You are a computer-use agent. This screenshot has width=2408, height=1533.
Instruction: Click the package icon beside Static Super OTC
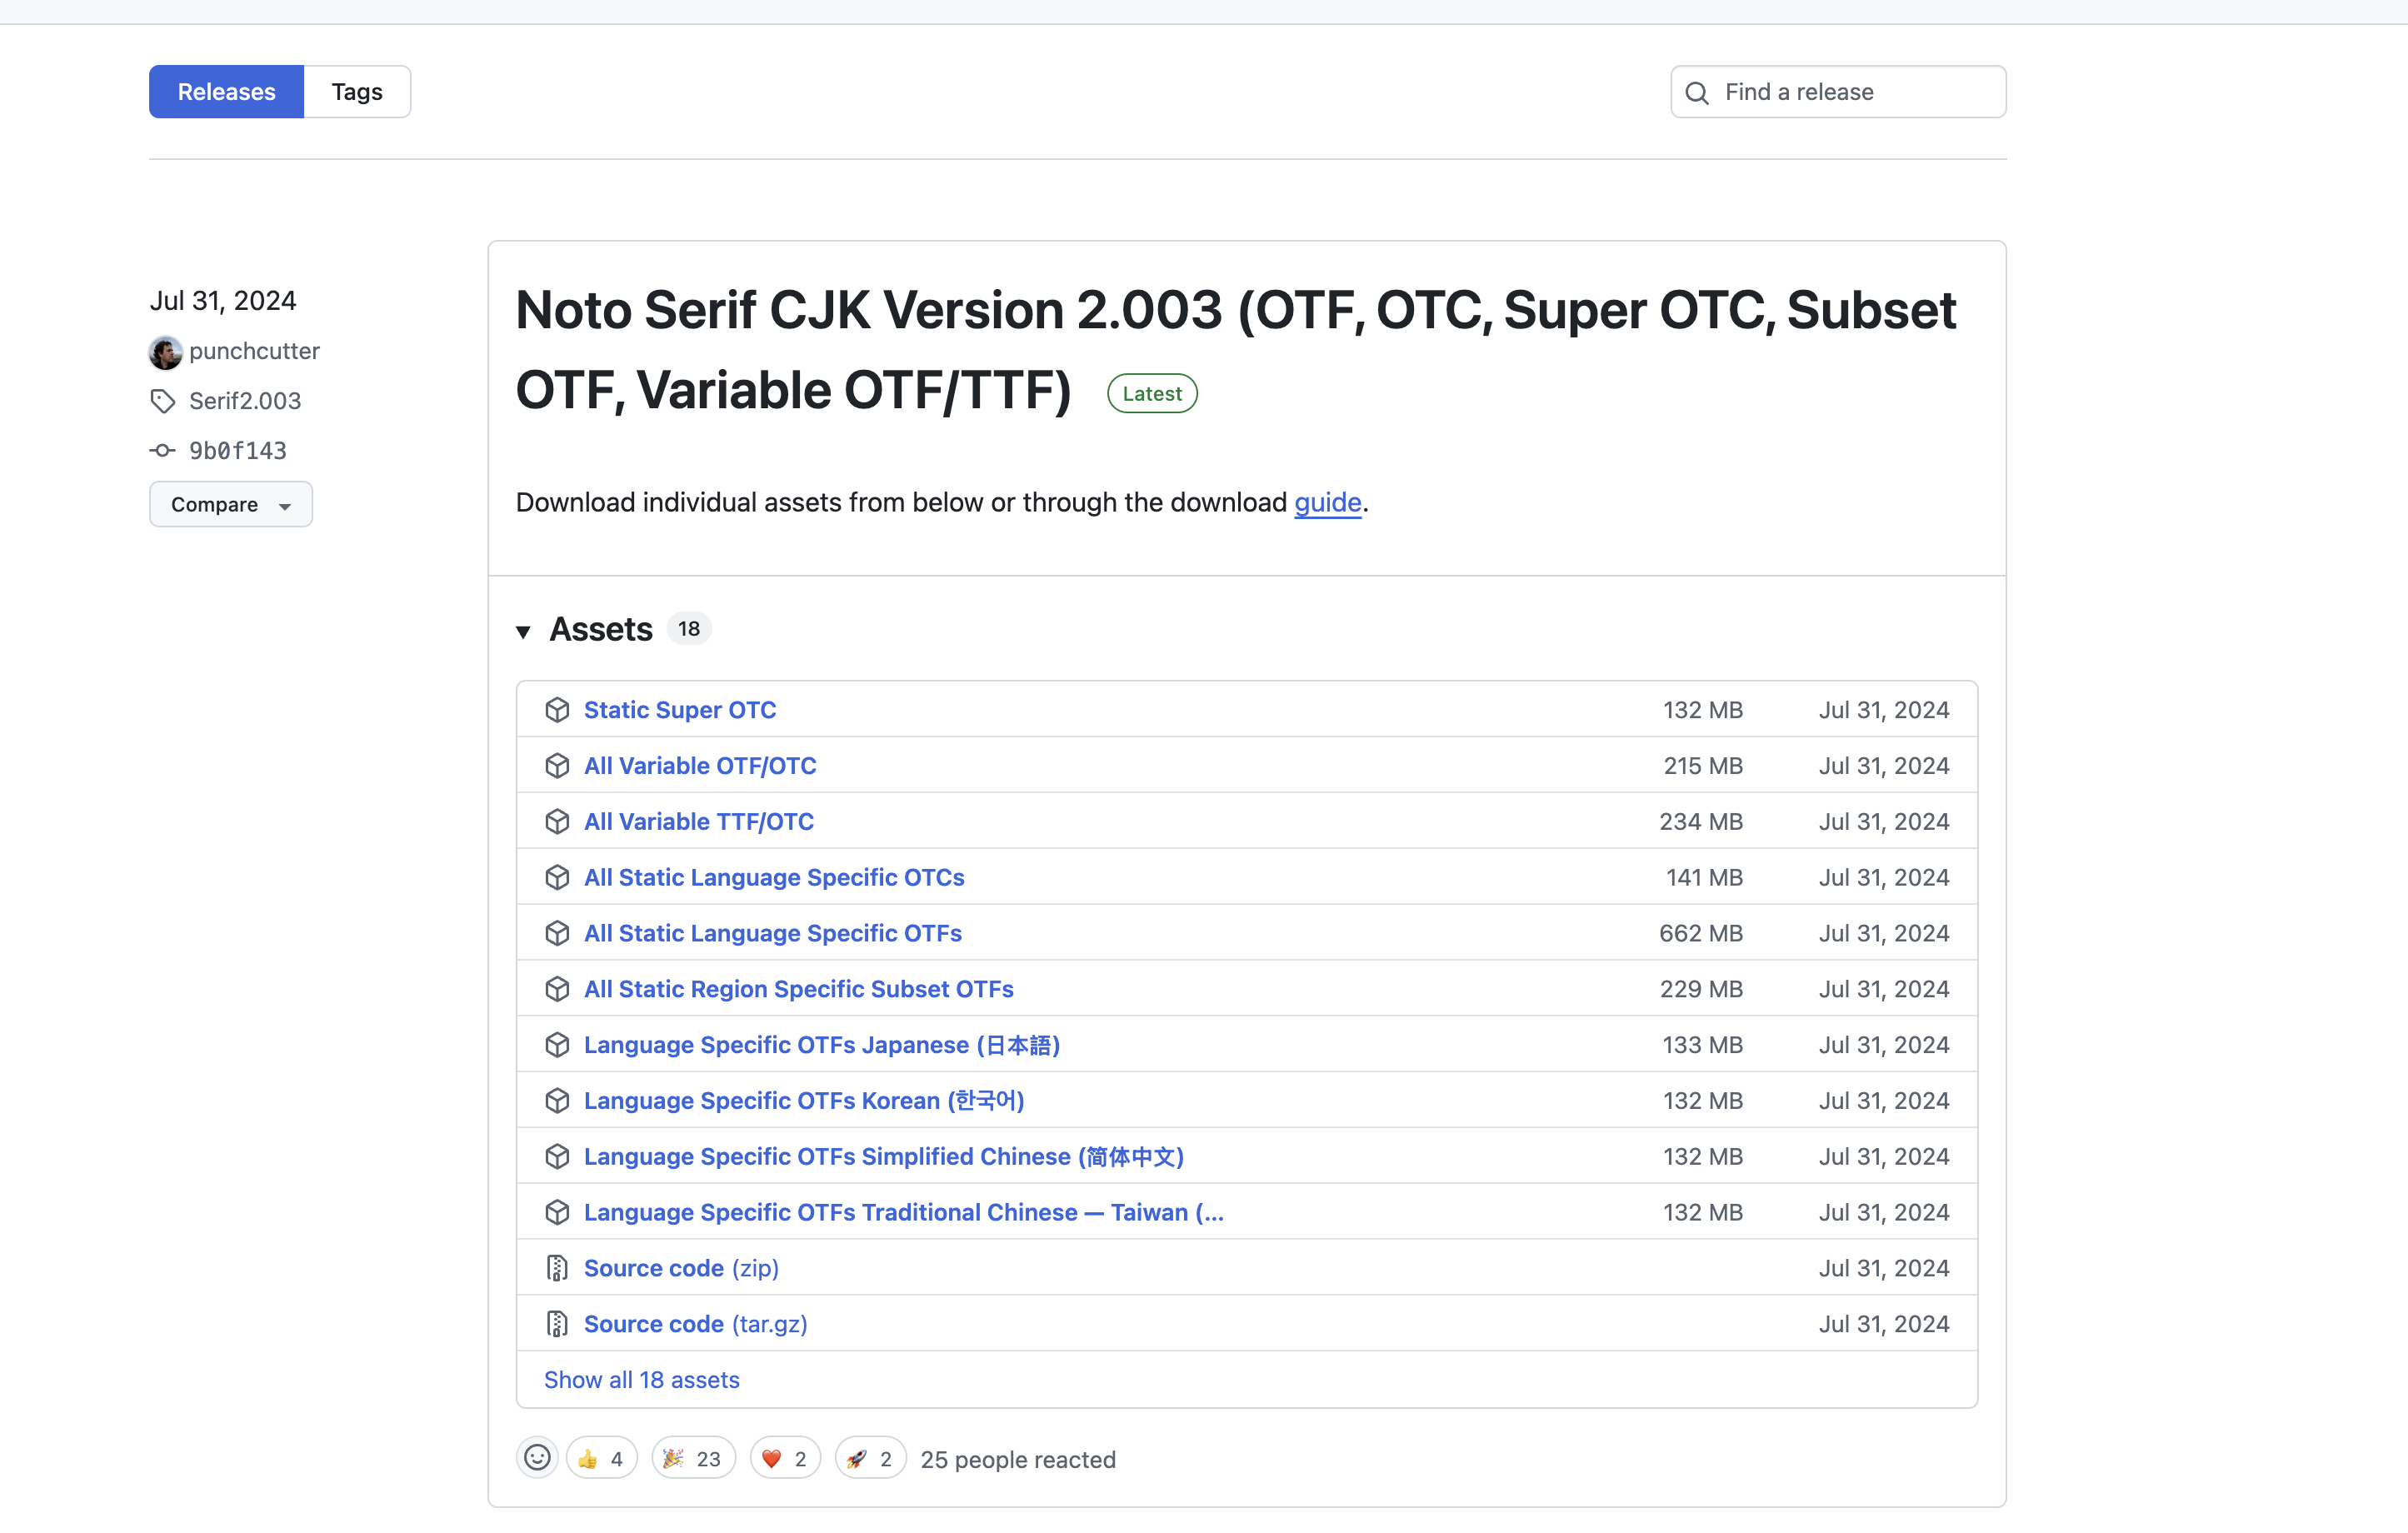pos(557,710)
